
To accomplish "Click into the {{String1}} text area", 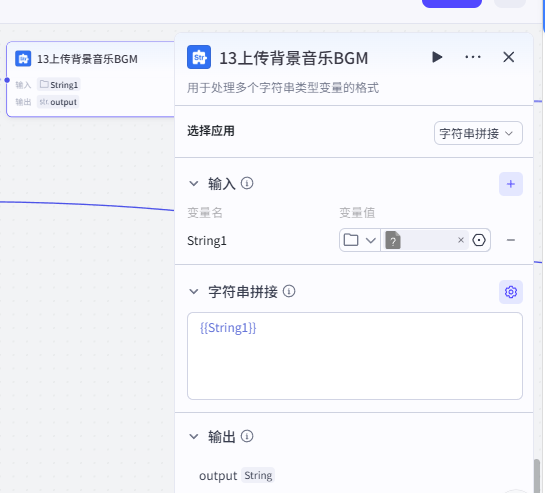I will pyautogui.click(x=355, y=356).
